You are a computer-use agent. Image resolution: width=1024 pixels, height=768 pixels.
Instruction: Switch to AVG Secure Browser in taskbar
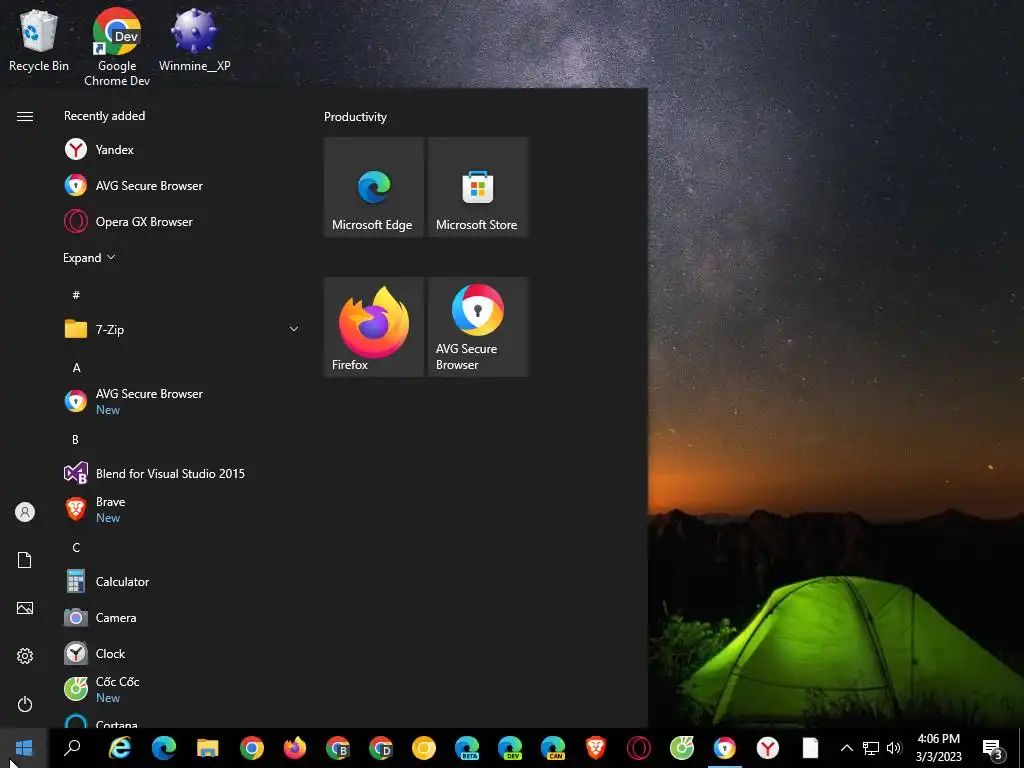coord(725,748)
